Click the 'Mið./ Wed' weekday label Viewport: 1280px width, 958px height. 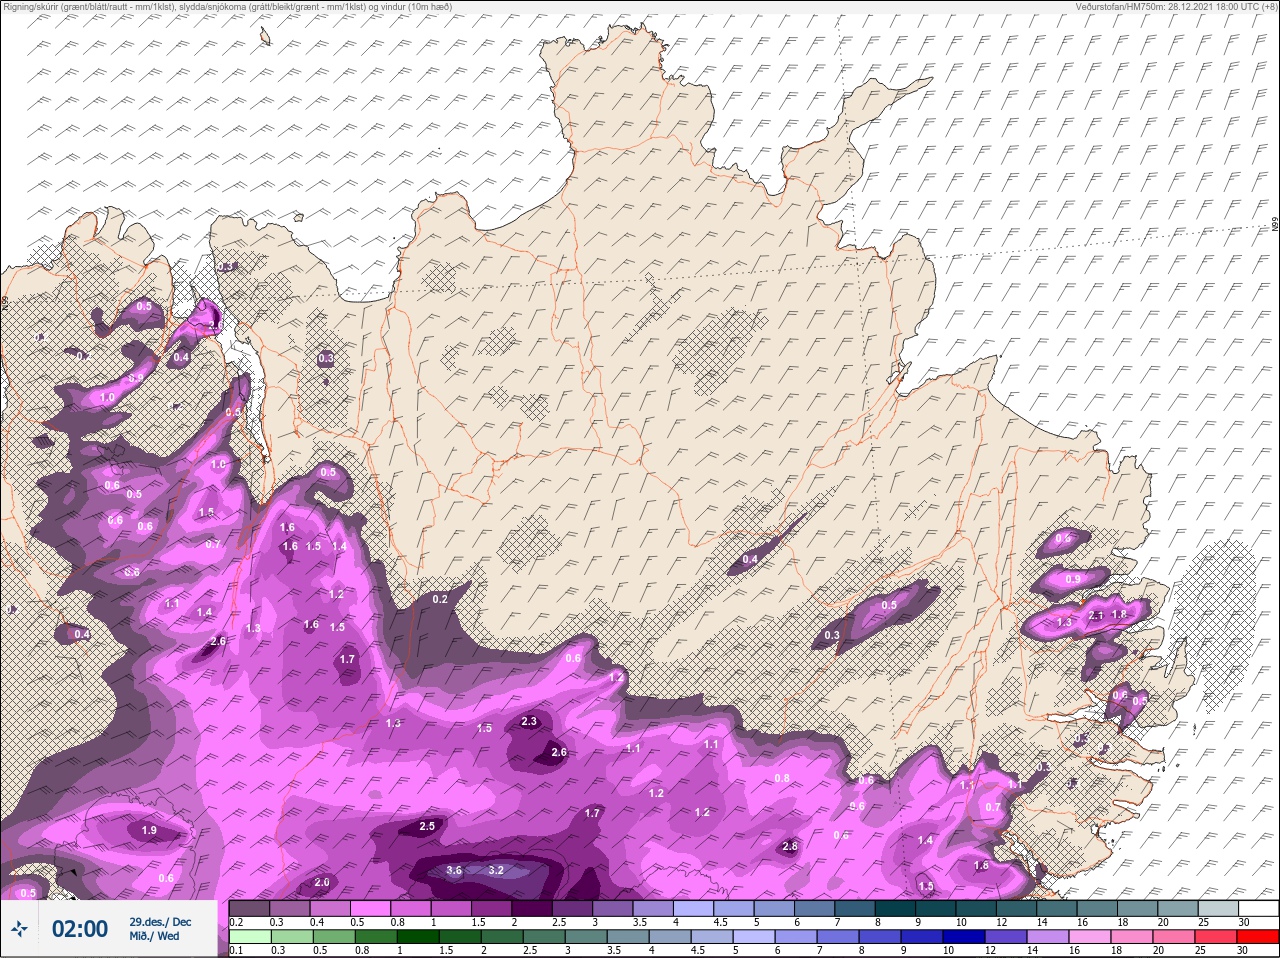click(x=154, y=936)
